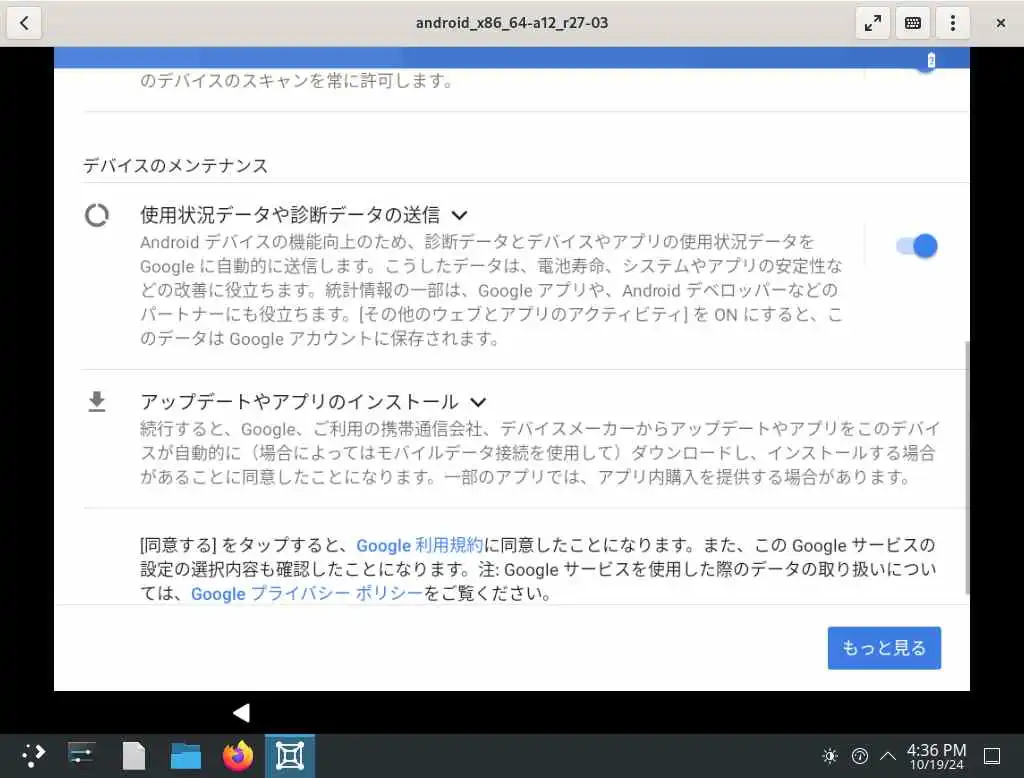Open the Google 利用規約 link
1024x778 pixels.
pyautogui.click(x=419, y=545)
